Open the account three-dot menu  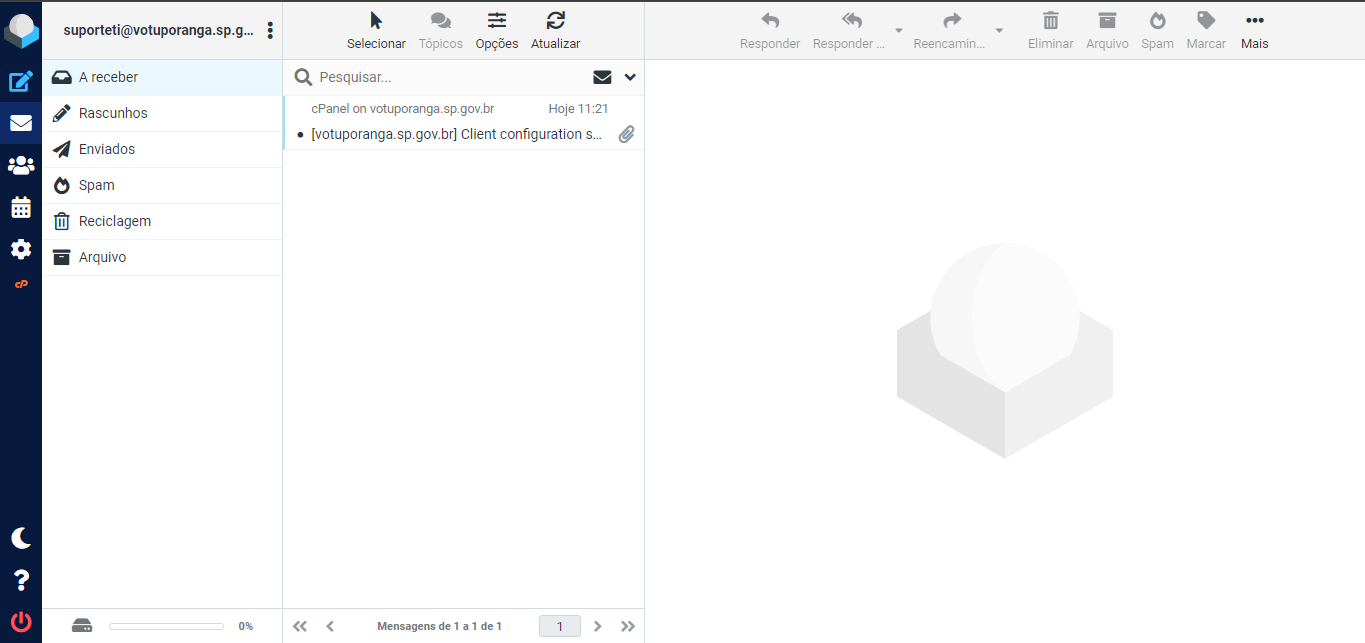click(x=270, y=31)
